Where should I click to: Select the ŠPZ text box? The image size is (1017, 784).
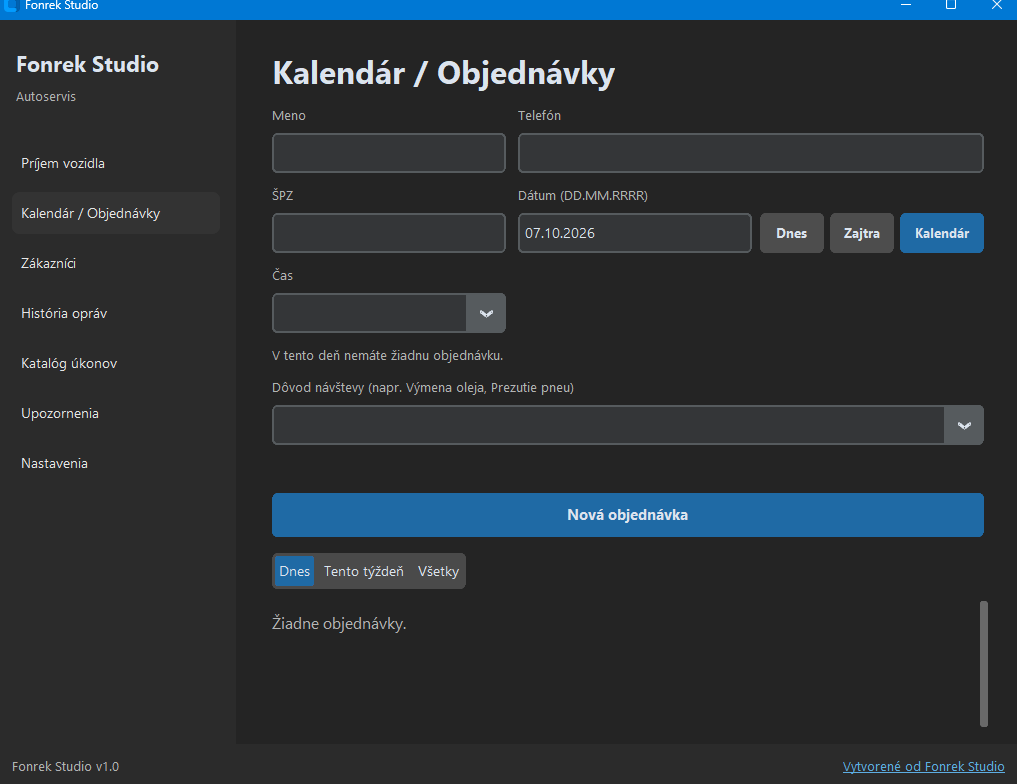(x=389, y=233)
